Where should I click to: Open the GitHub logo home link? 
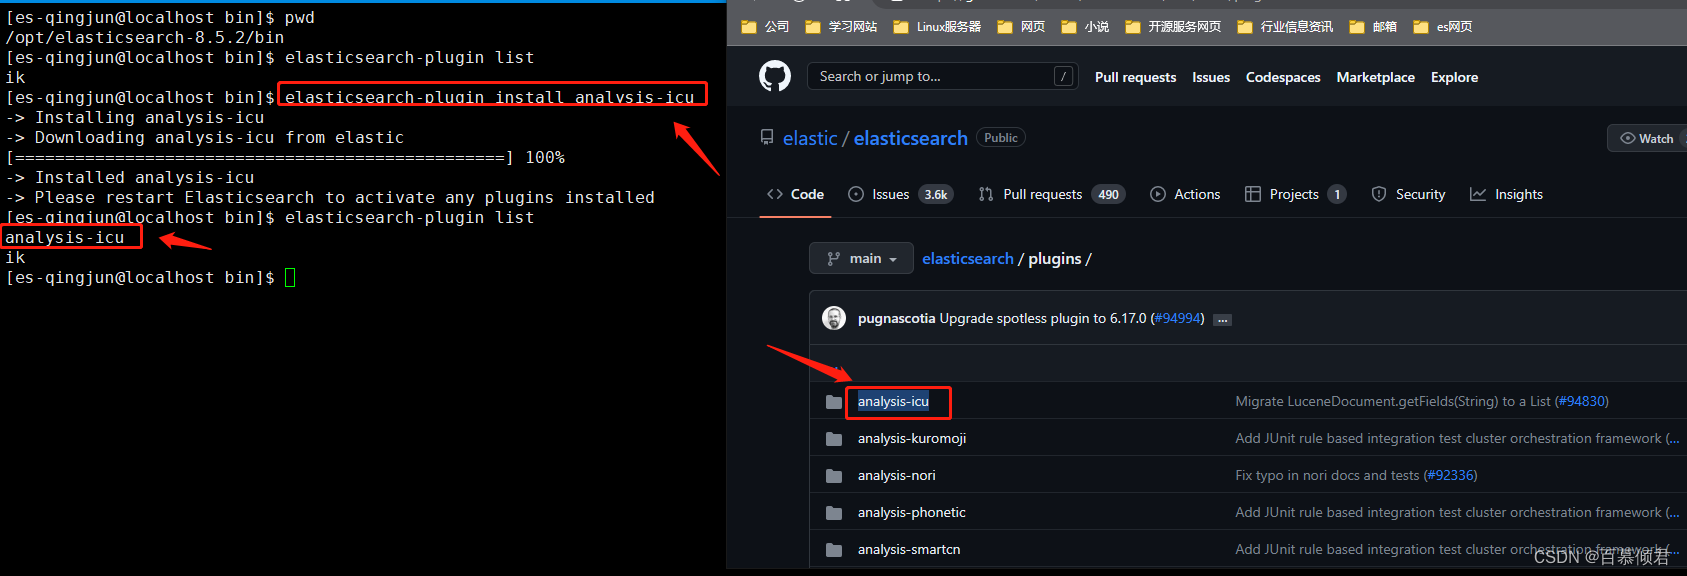(x=775, y=76)
